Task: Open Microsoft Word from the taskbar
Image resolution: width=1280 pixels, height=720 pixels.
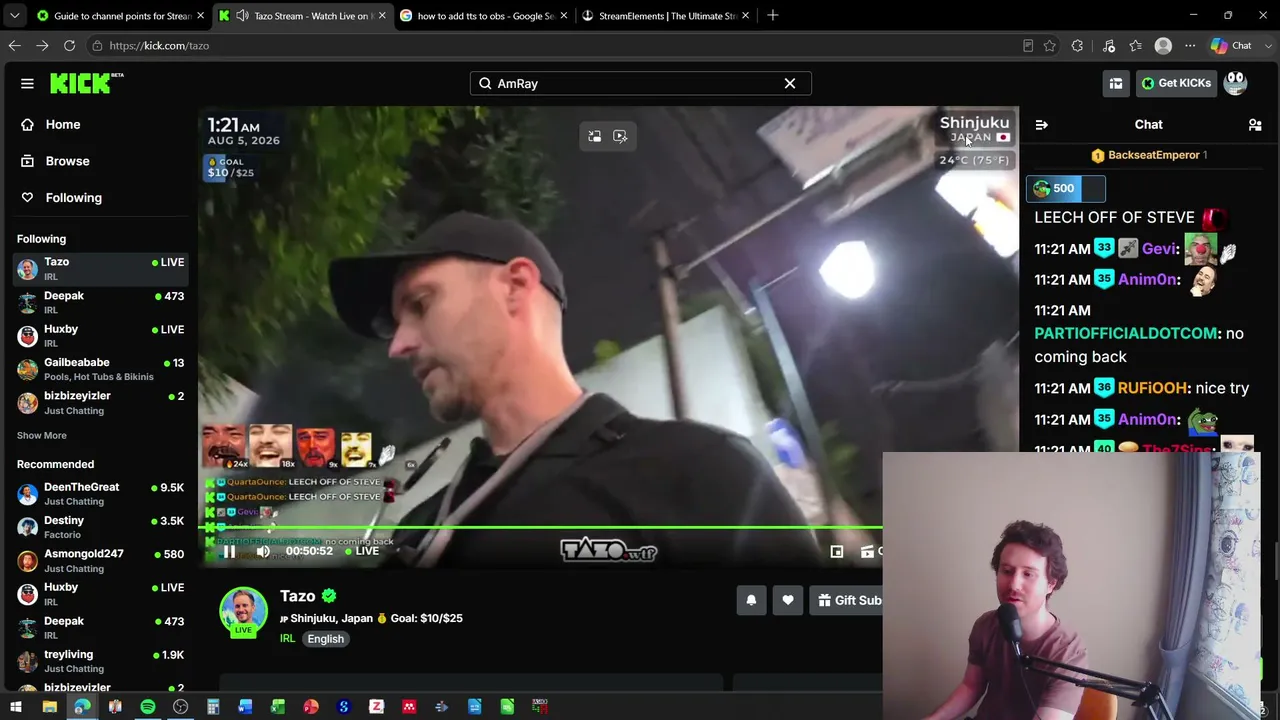Action: click(245, 707)
